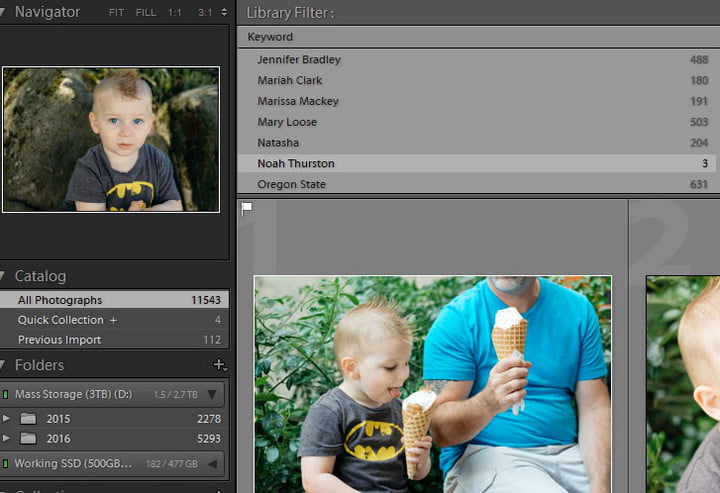Expand the 2015 folder arrow
The image size is (720, 493).
tap(6, 418)
